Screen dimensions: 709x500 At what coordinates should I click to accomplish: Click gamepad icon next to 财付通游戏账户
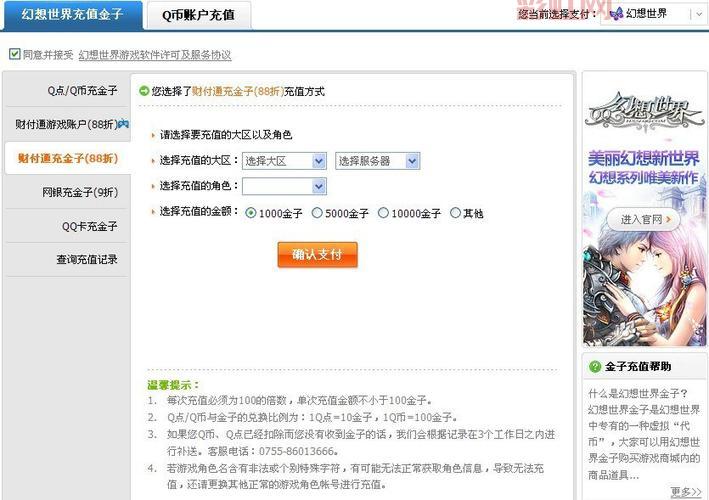(123, 123)
